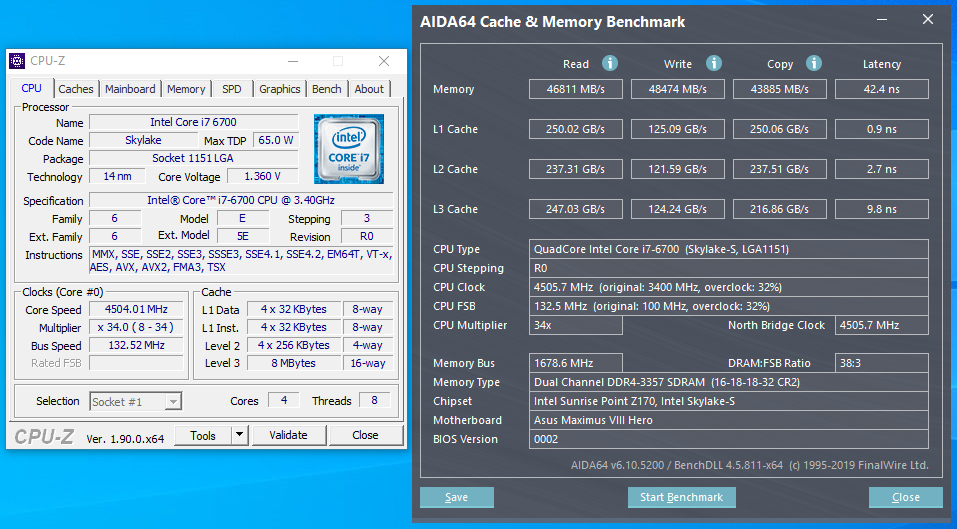This screenshot has height=529, width=957.
Task: Click the Memory Write value 48474 MB/s
Action: click(677, 89)
